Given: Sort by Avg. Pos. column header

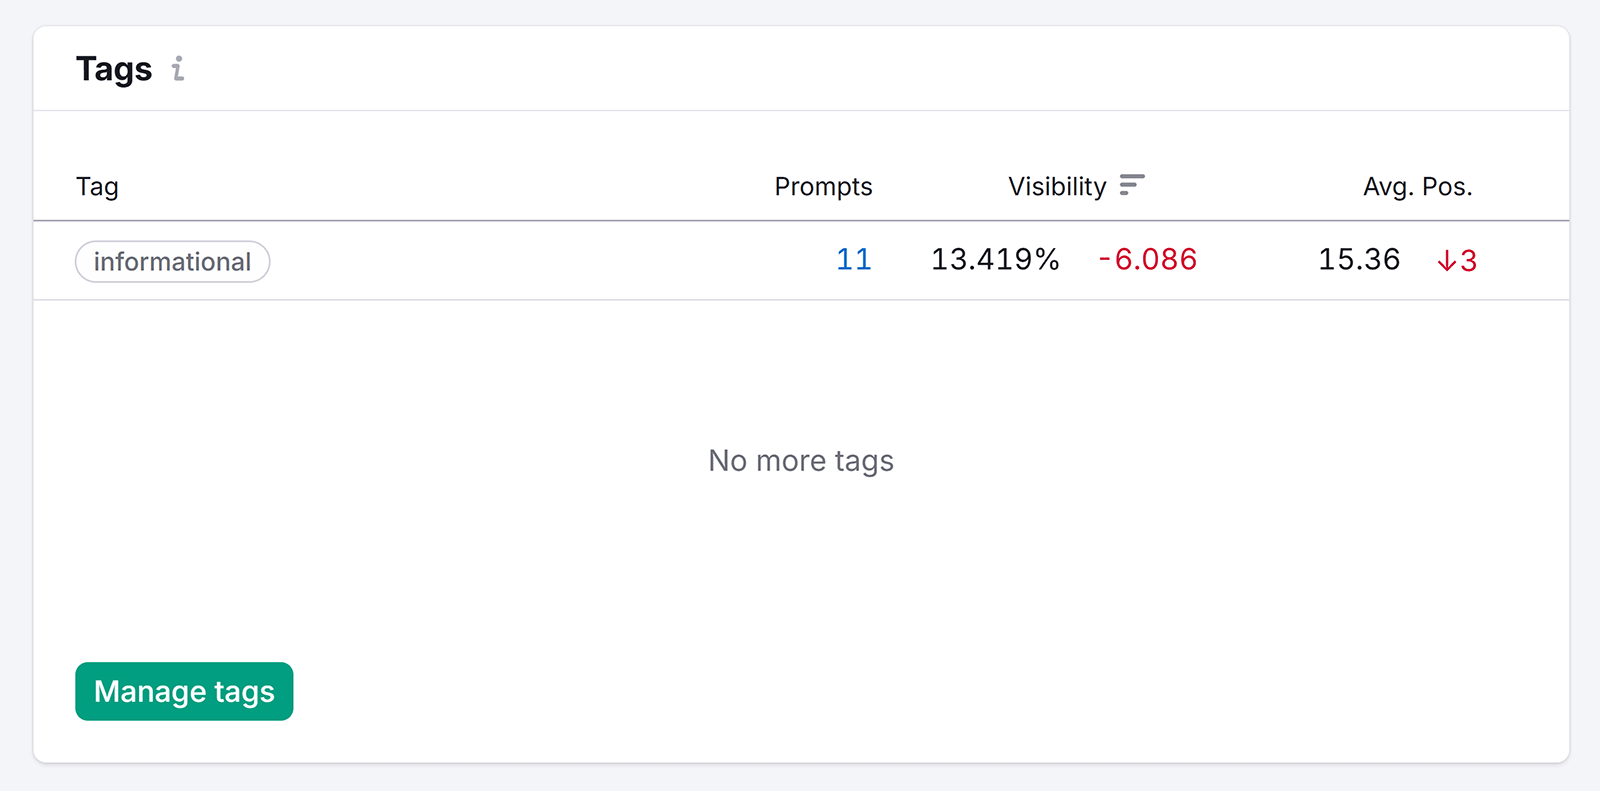Looking at the screenshot, I should coord(1417,186).
